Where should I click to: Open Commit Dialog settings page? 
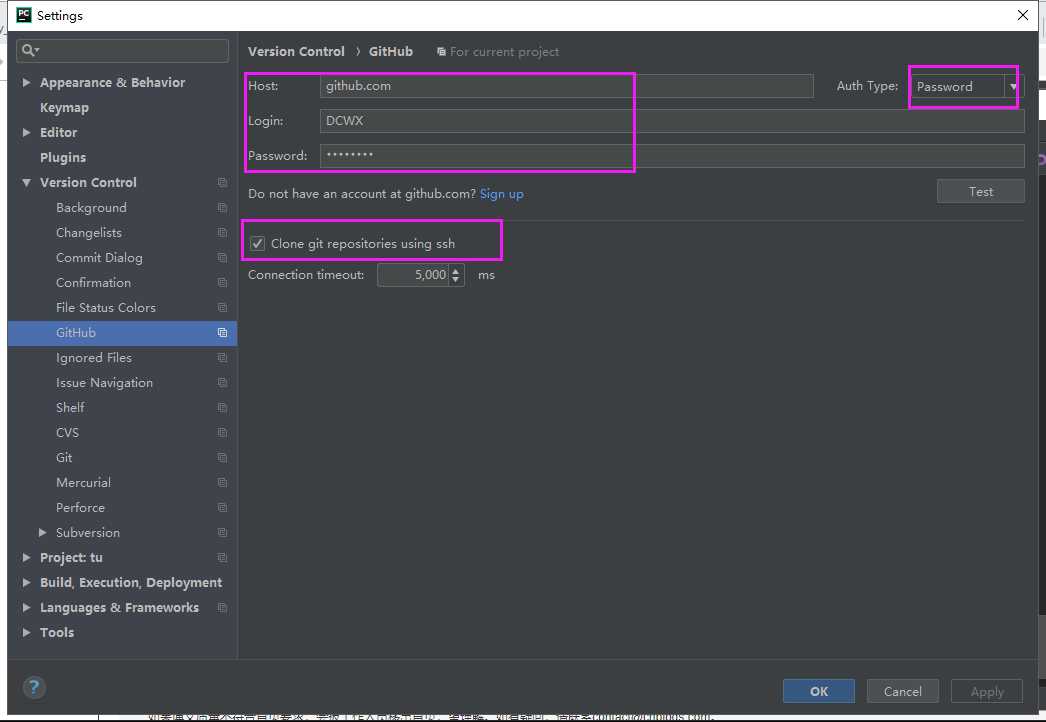99,258
